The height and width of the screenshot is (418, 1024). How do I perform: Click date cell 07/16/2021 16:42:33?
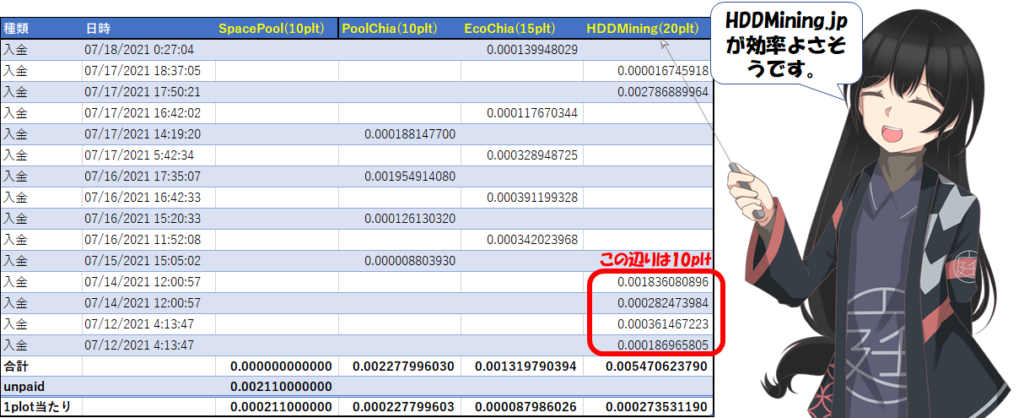point(142,197)
